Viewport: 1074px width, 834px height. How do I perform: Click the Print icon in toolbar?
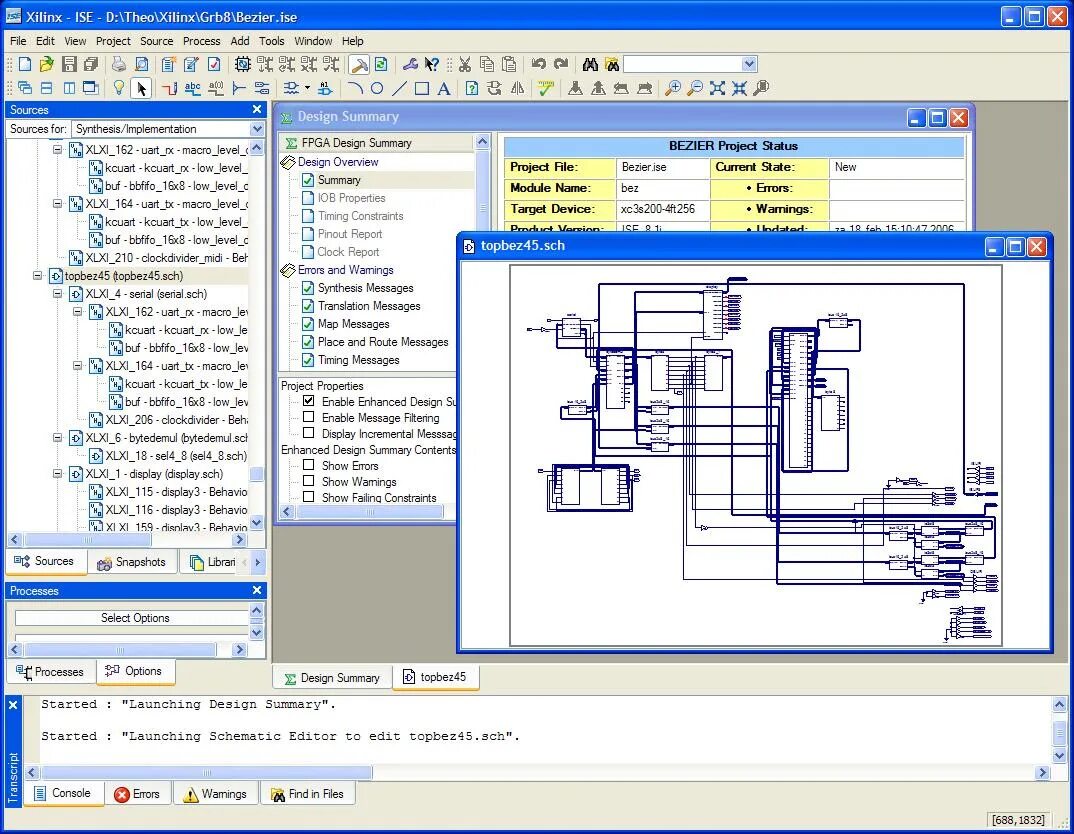[x=119, y=64]
